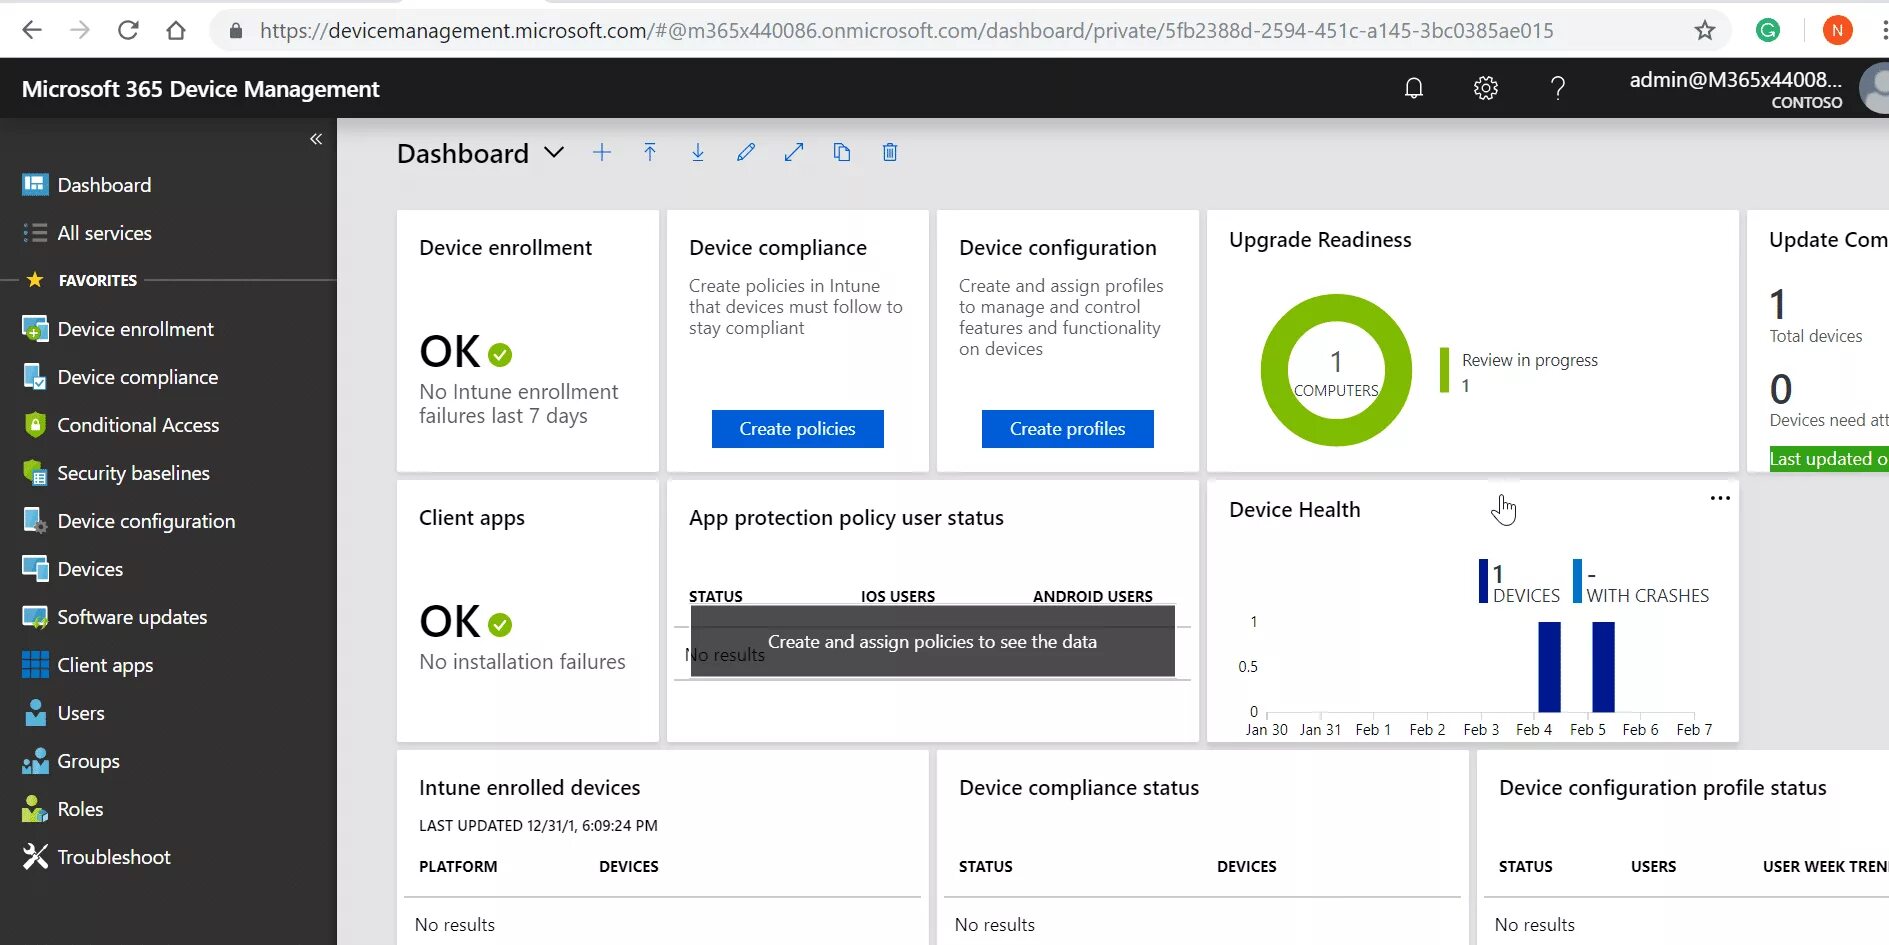Click the Create profiles button
Screen dimensions: 1889x945
1068,429
